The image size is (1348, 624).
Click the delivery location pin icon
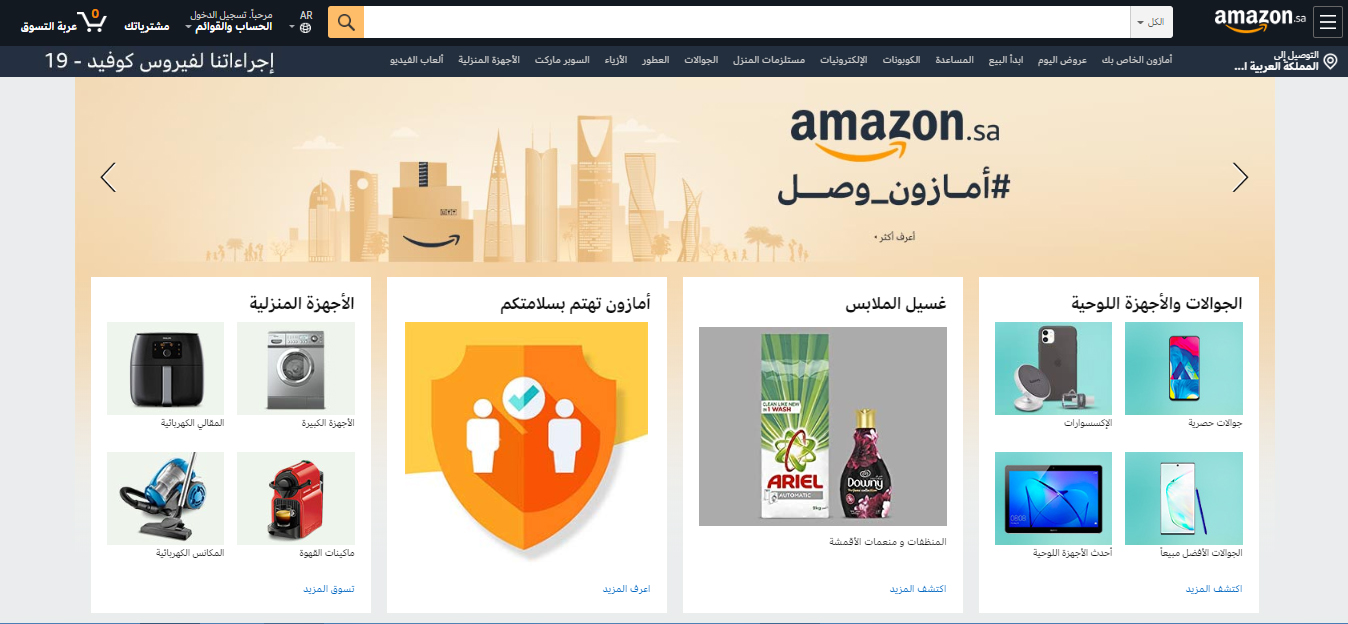coord(1330,62)
